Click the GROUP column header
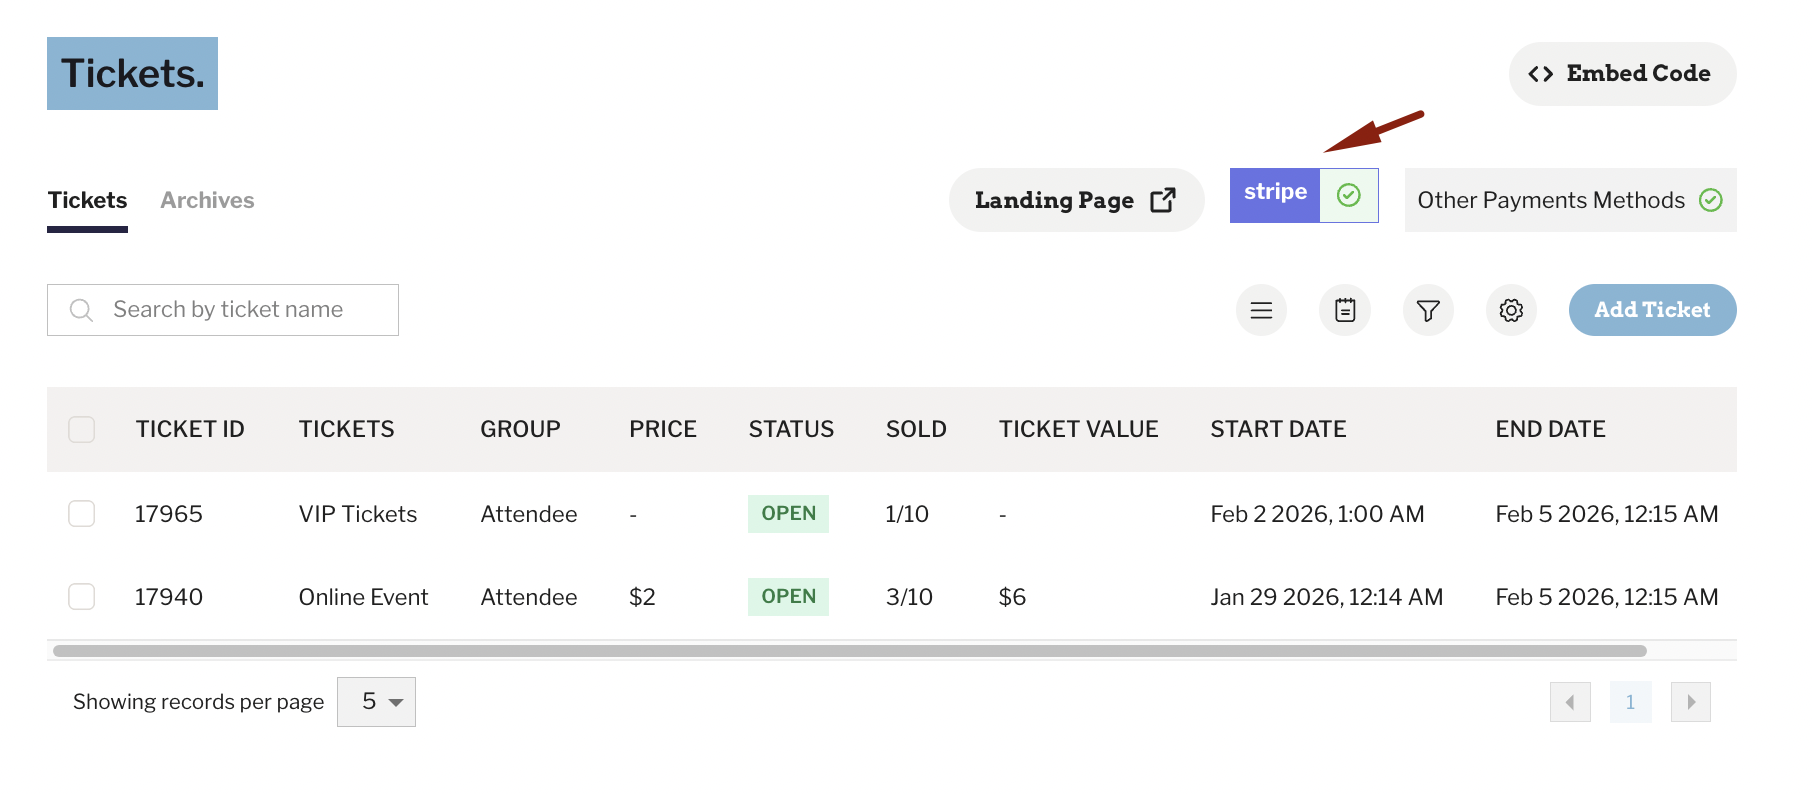The height and width of the screenshot is (794, 1812). (520, 429)
